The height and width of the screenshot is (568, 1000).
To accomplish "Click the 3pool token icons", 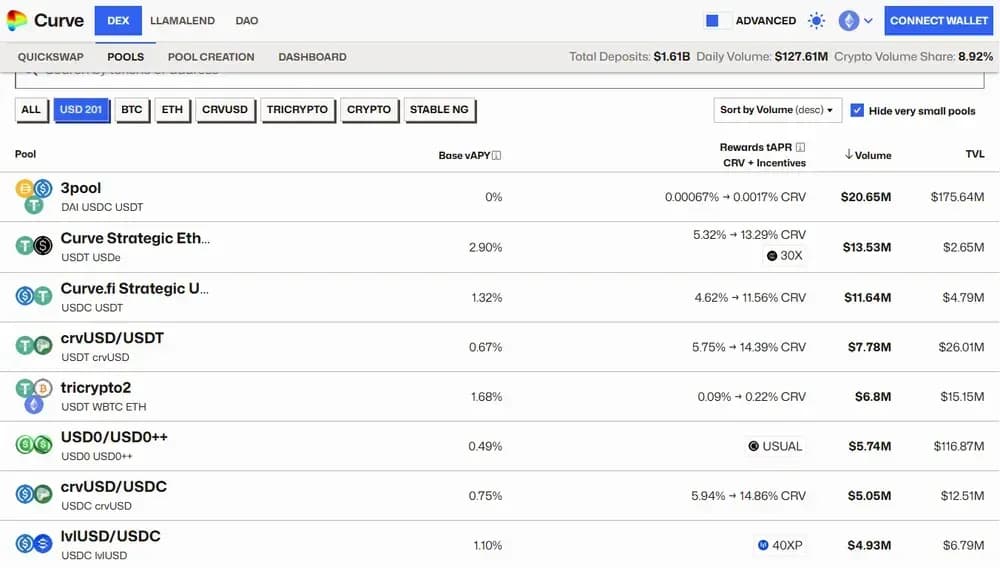I will coord(34,196).
